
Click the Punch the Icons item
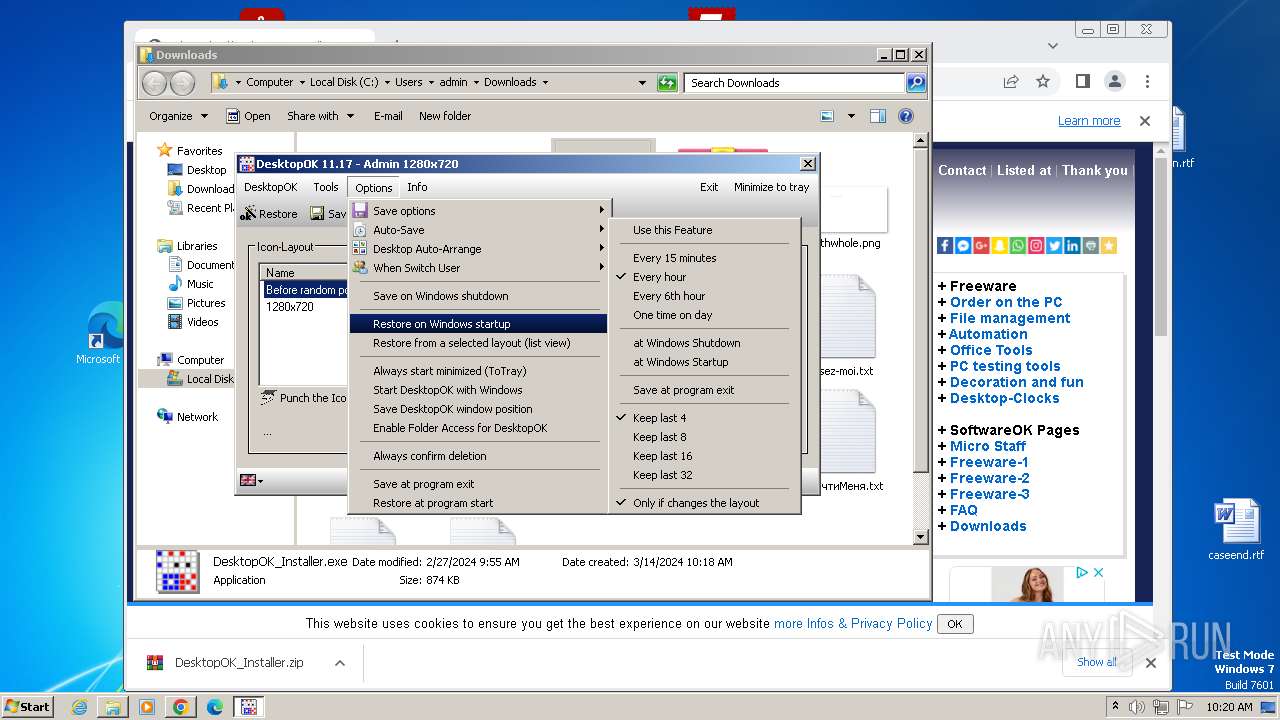pos(304,398)
